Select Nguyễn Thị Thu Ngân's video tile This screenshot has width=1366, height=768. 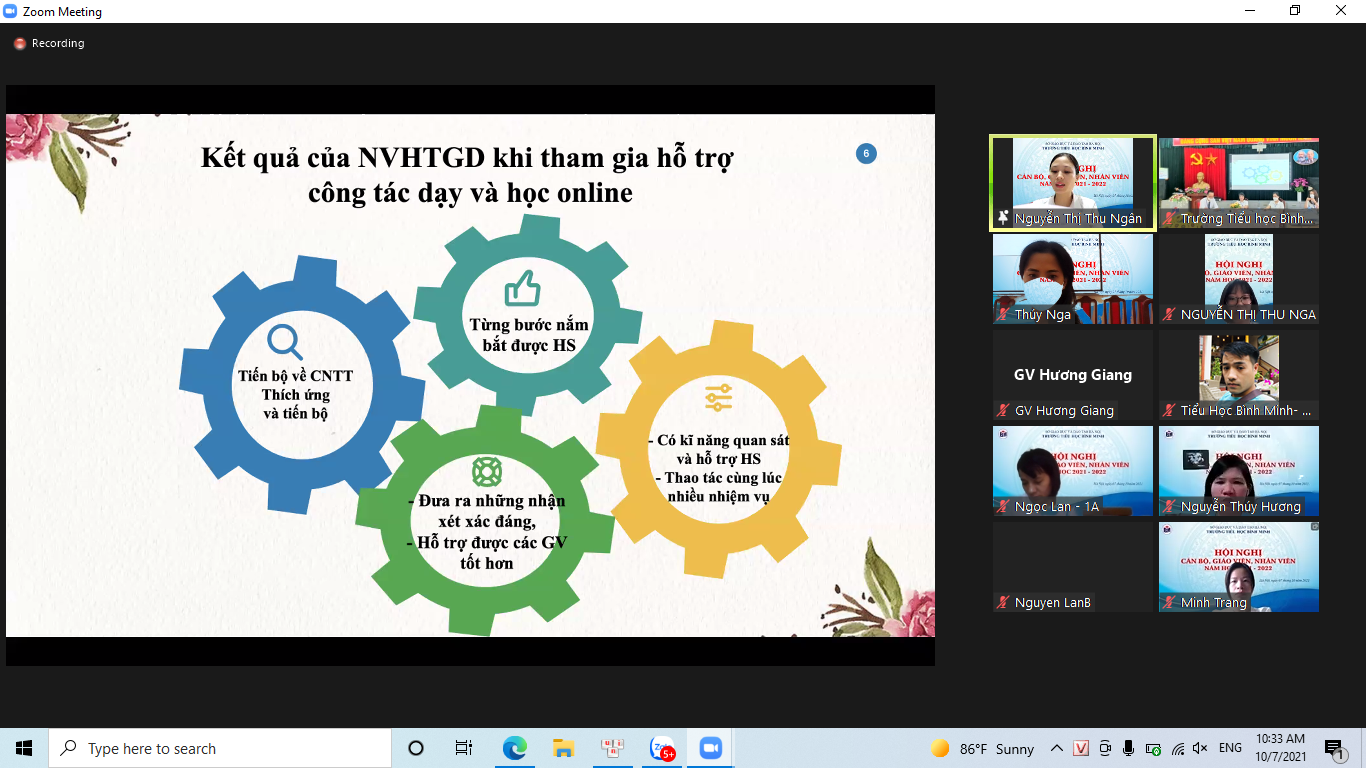coord(1073,183)
